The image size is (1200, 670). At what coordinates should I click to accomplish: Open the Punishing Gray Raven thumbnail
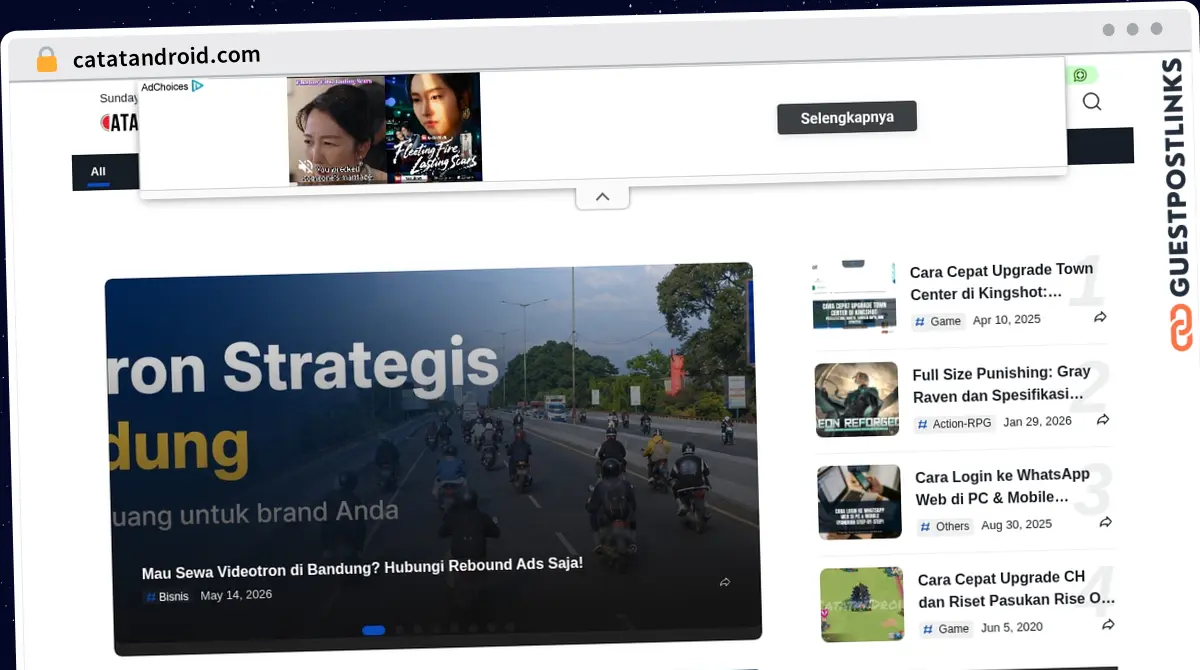click(857, 399)
